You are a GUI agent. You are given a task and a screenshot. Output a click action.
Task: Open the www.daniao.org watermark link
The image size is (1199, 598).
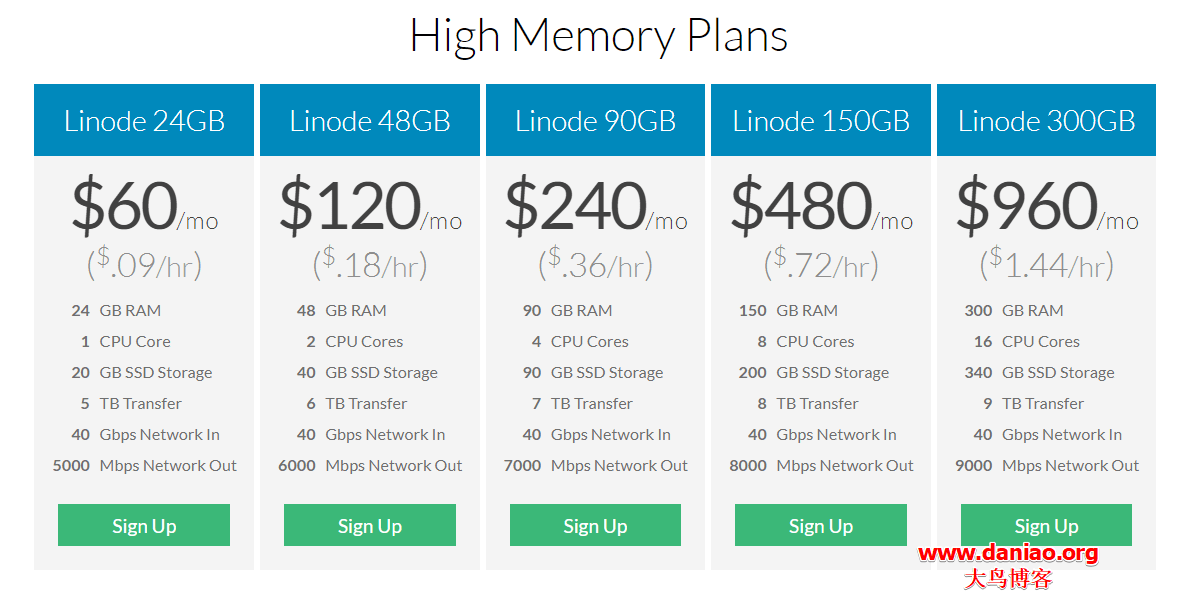click(1007, 553)
